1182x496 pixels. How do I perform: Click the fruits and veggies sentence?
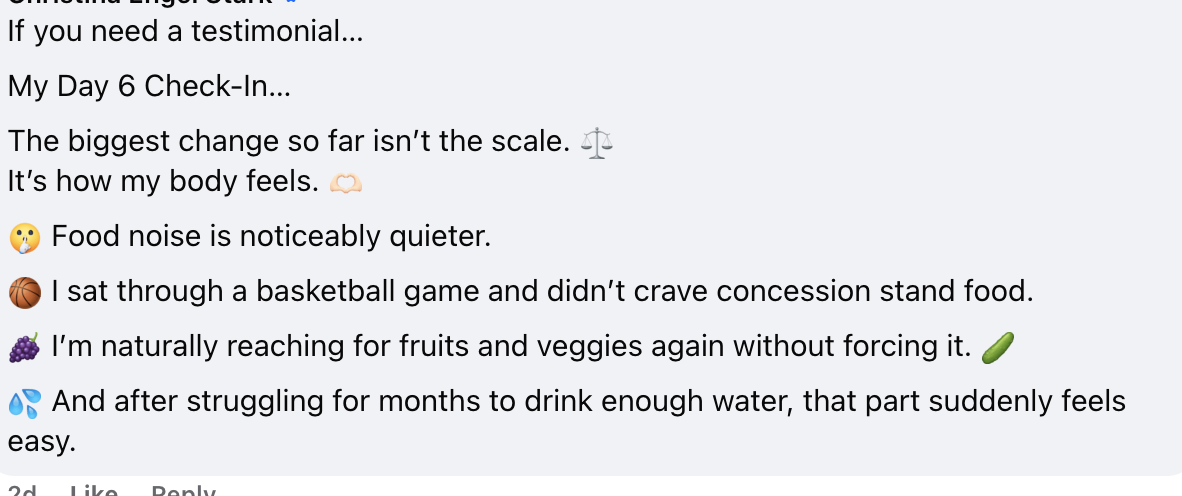tap(511, 347)
